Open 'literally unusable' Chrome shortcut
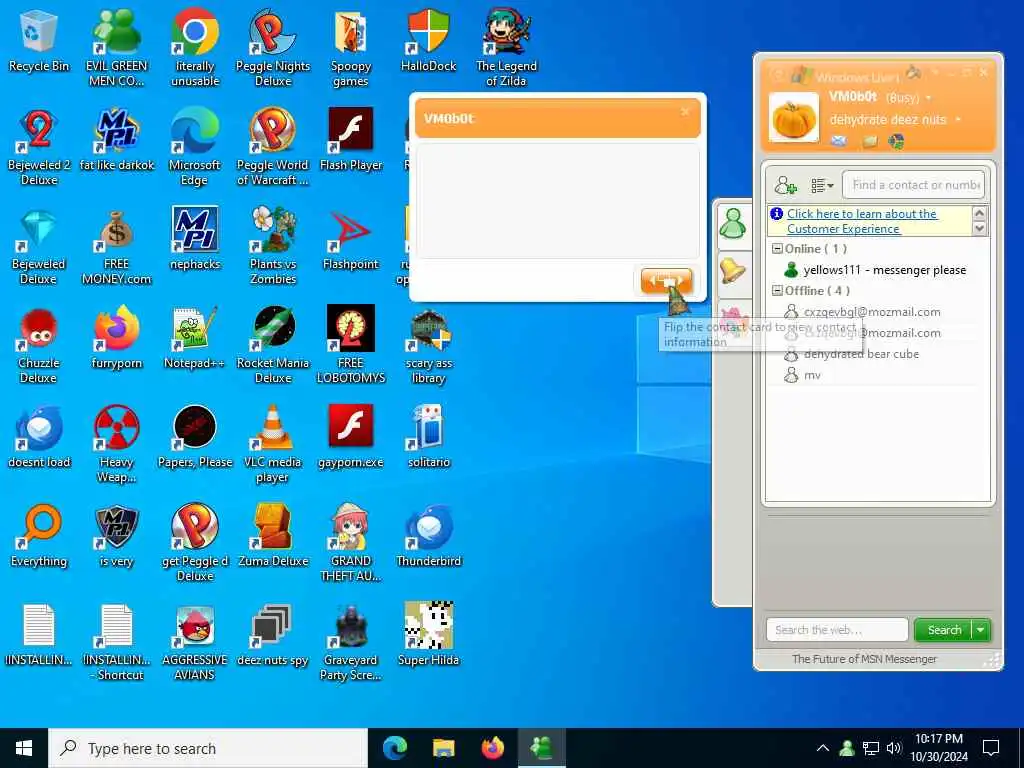The height and width of the screenshot is (768, 1024). tap(195, 49)
